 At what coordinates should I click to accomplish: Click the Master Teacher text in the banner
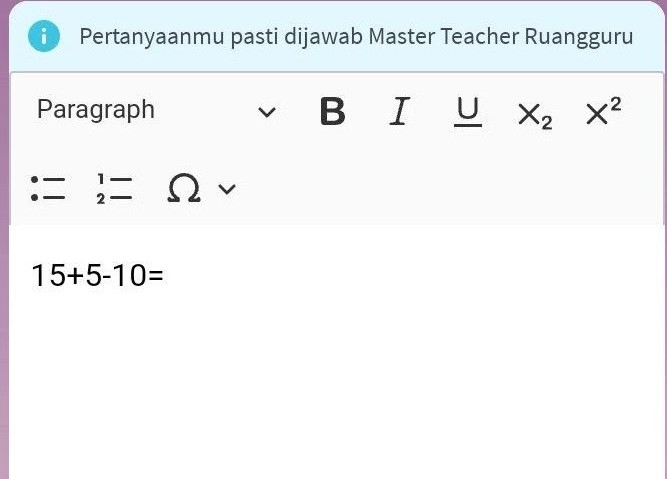444,36
